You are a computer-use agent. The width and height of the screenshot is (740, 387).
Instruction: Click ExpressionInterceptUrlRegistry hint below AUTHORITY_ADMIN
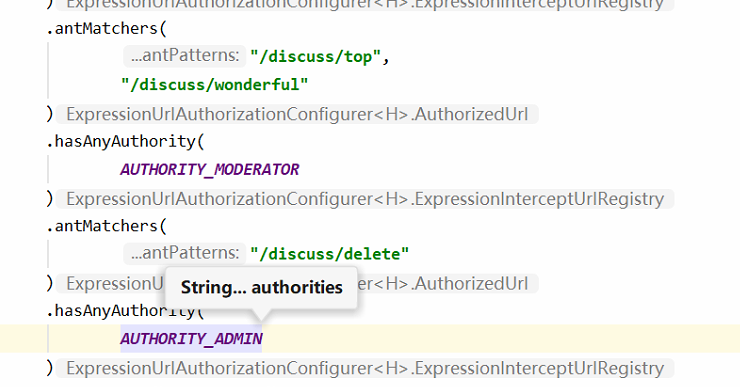pos(365,368)
